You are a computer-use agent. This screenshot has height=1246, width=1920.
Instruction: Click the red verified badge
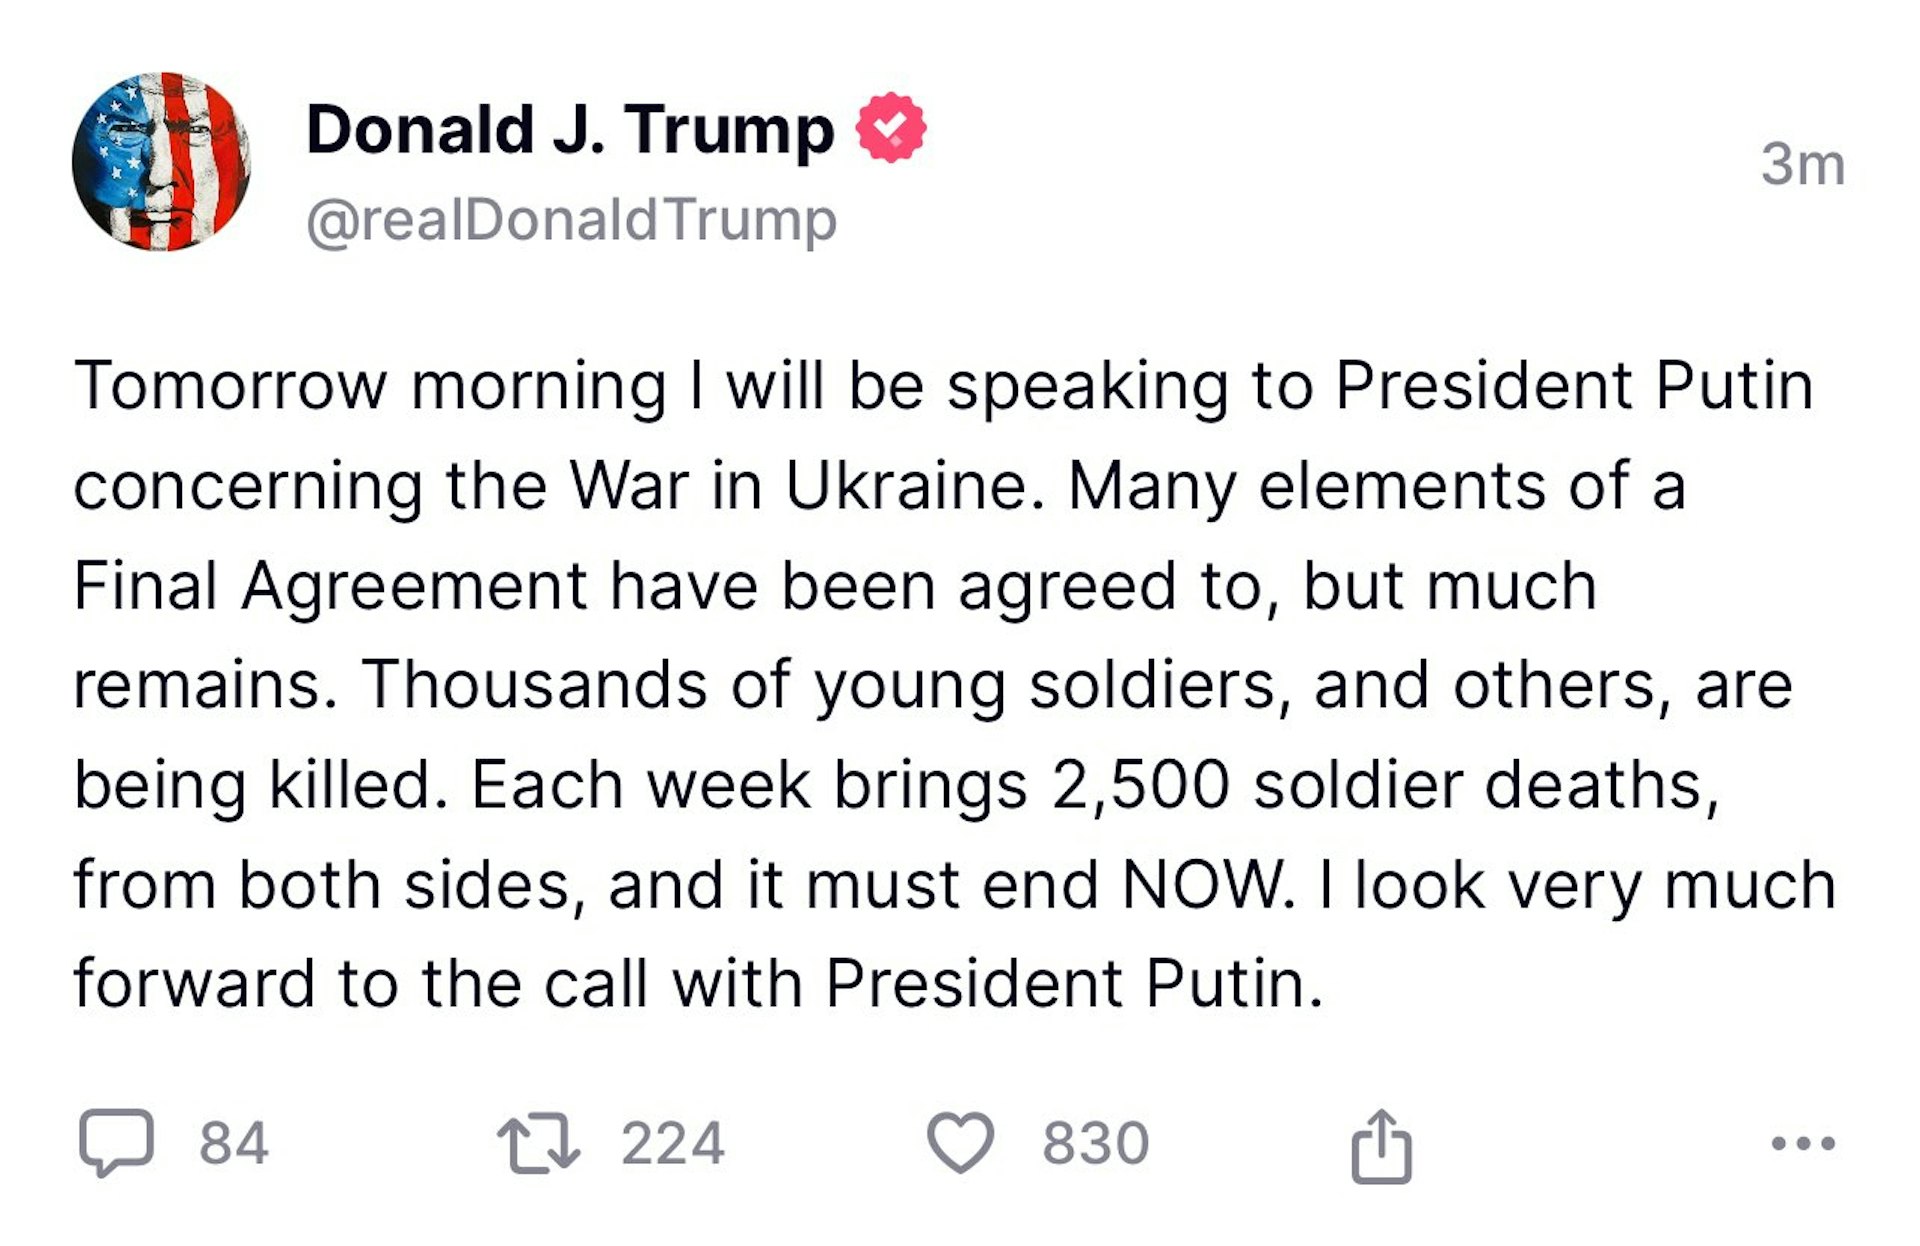click(891, 128)
